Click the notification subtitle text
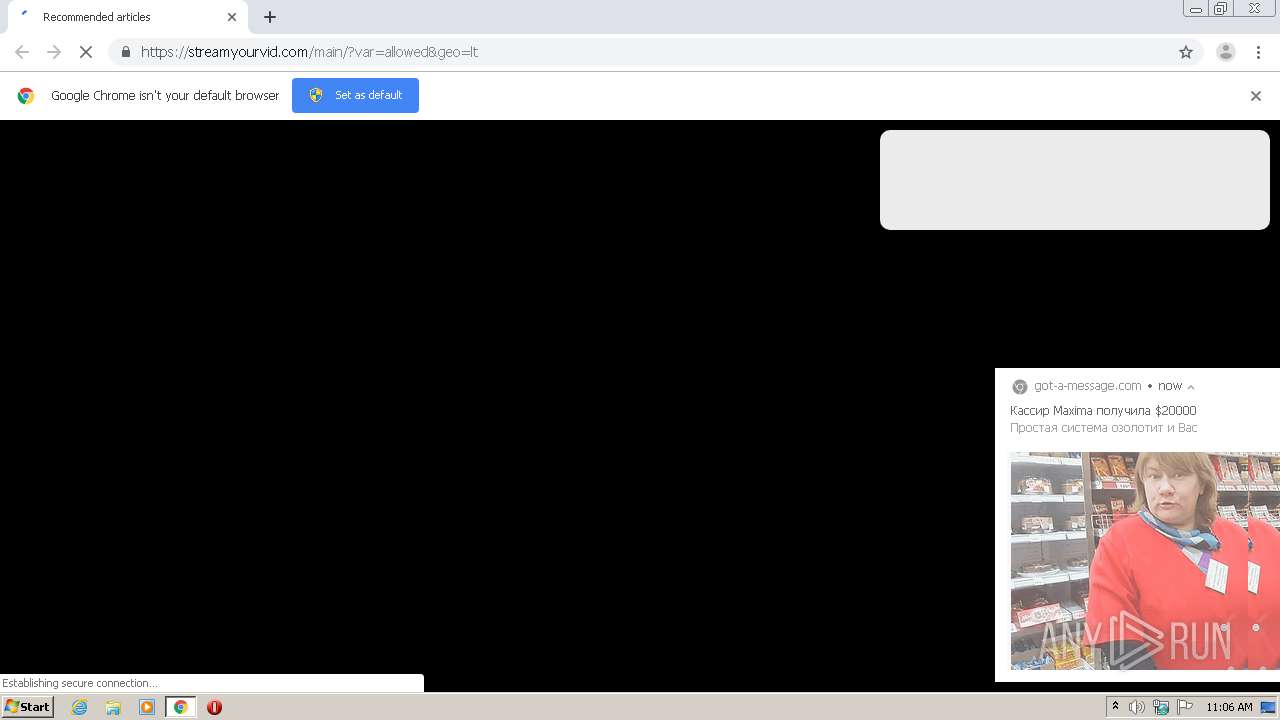Image resolution: width=1280 pixels, height=720 pixels. coord(1103,428)
